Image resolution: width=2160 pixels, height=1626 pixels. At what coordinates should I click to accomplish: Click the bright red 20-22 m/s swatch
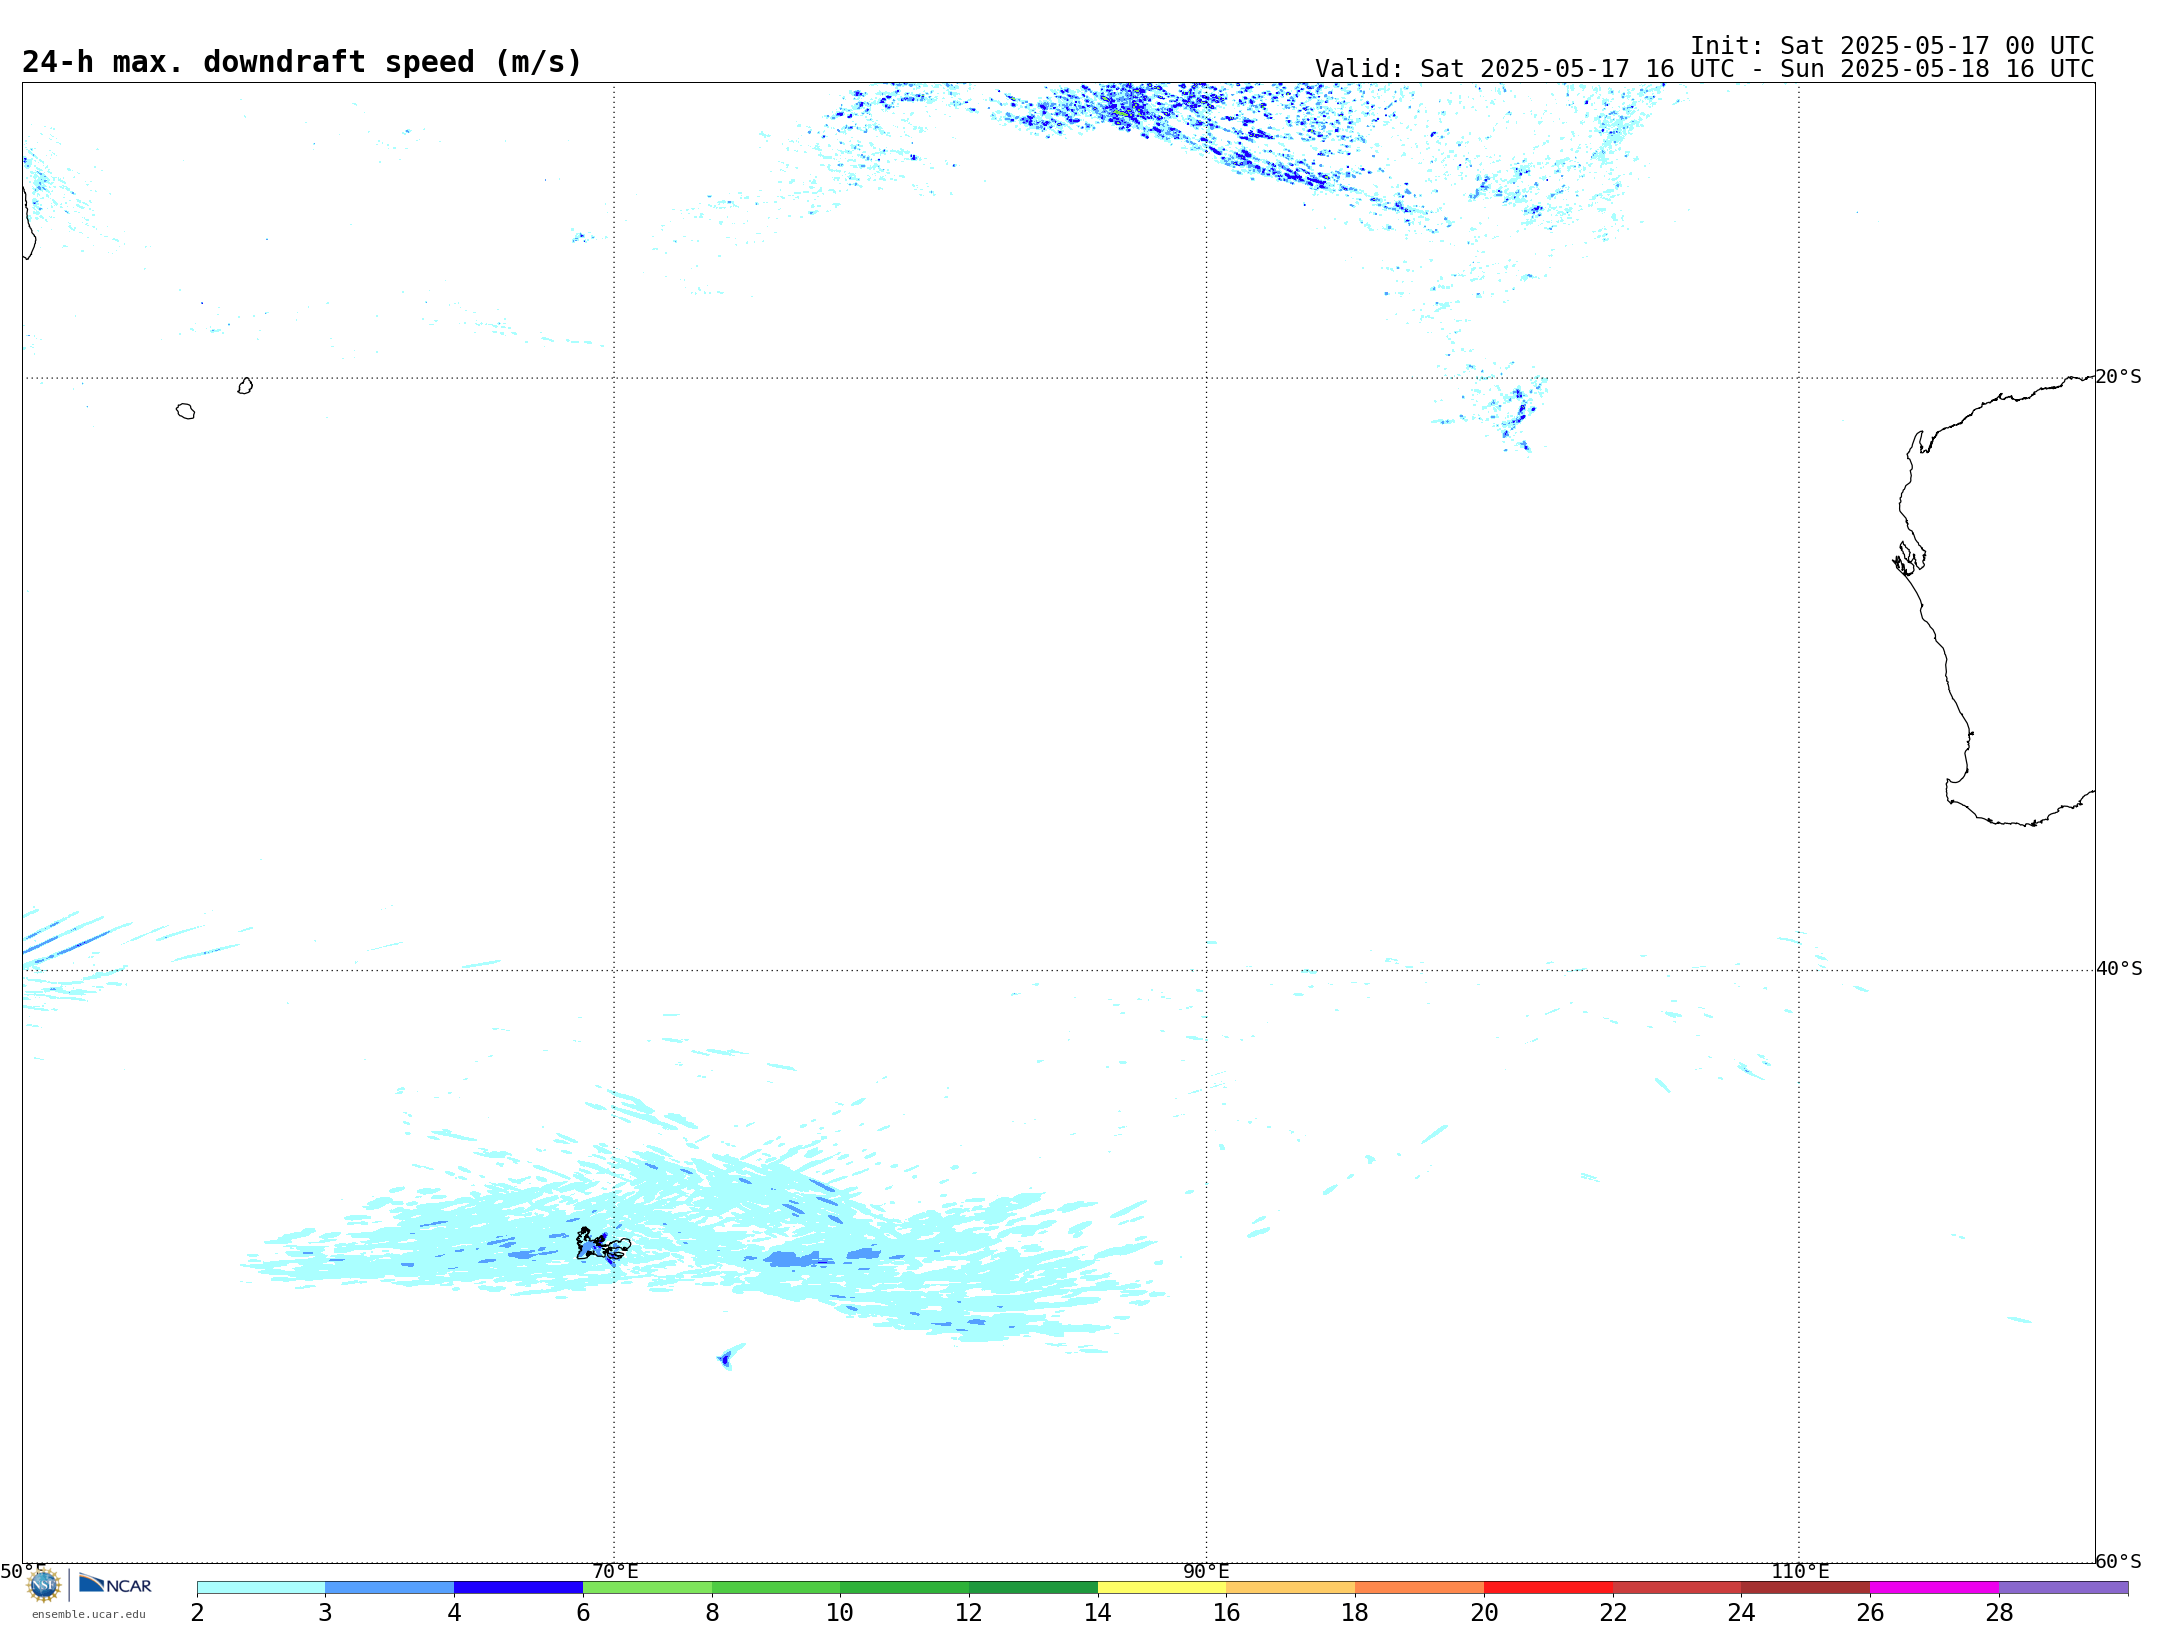(1548, 1587)
